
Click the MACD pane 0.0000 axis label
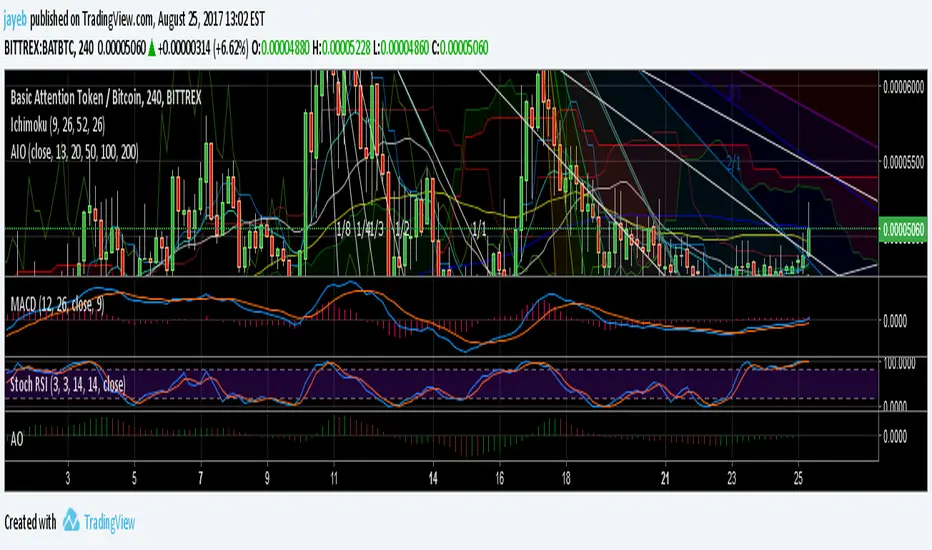tap(895, 321)
